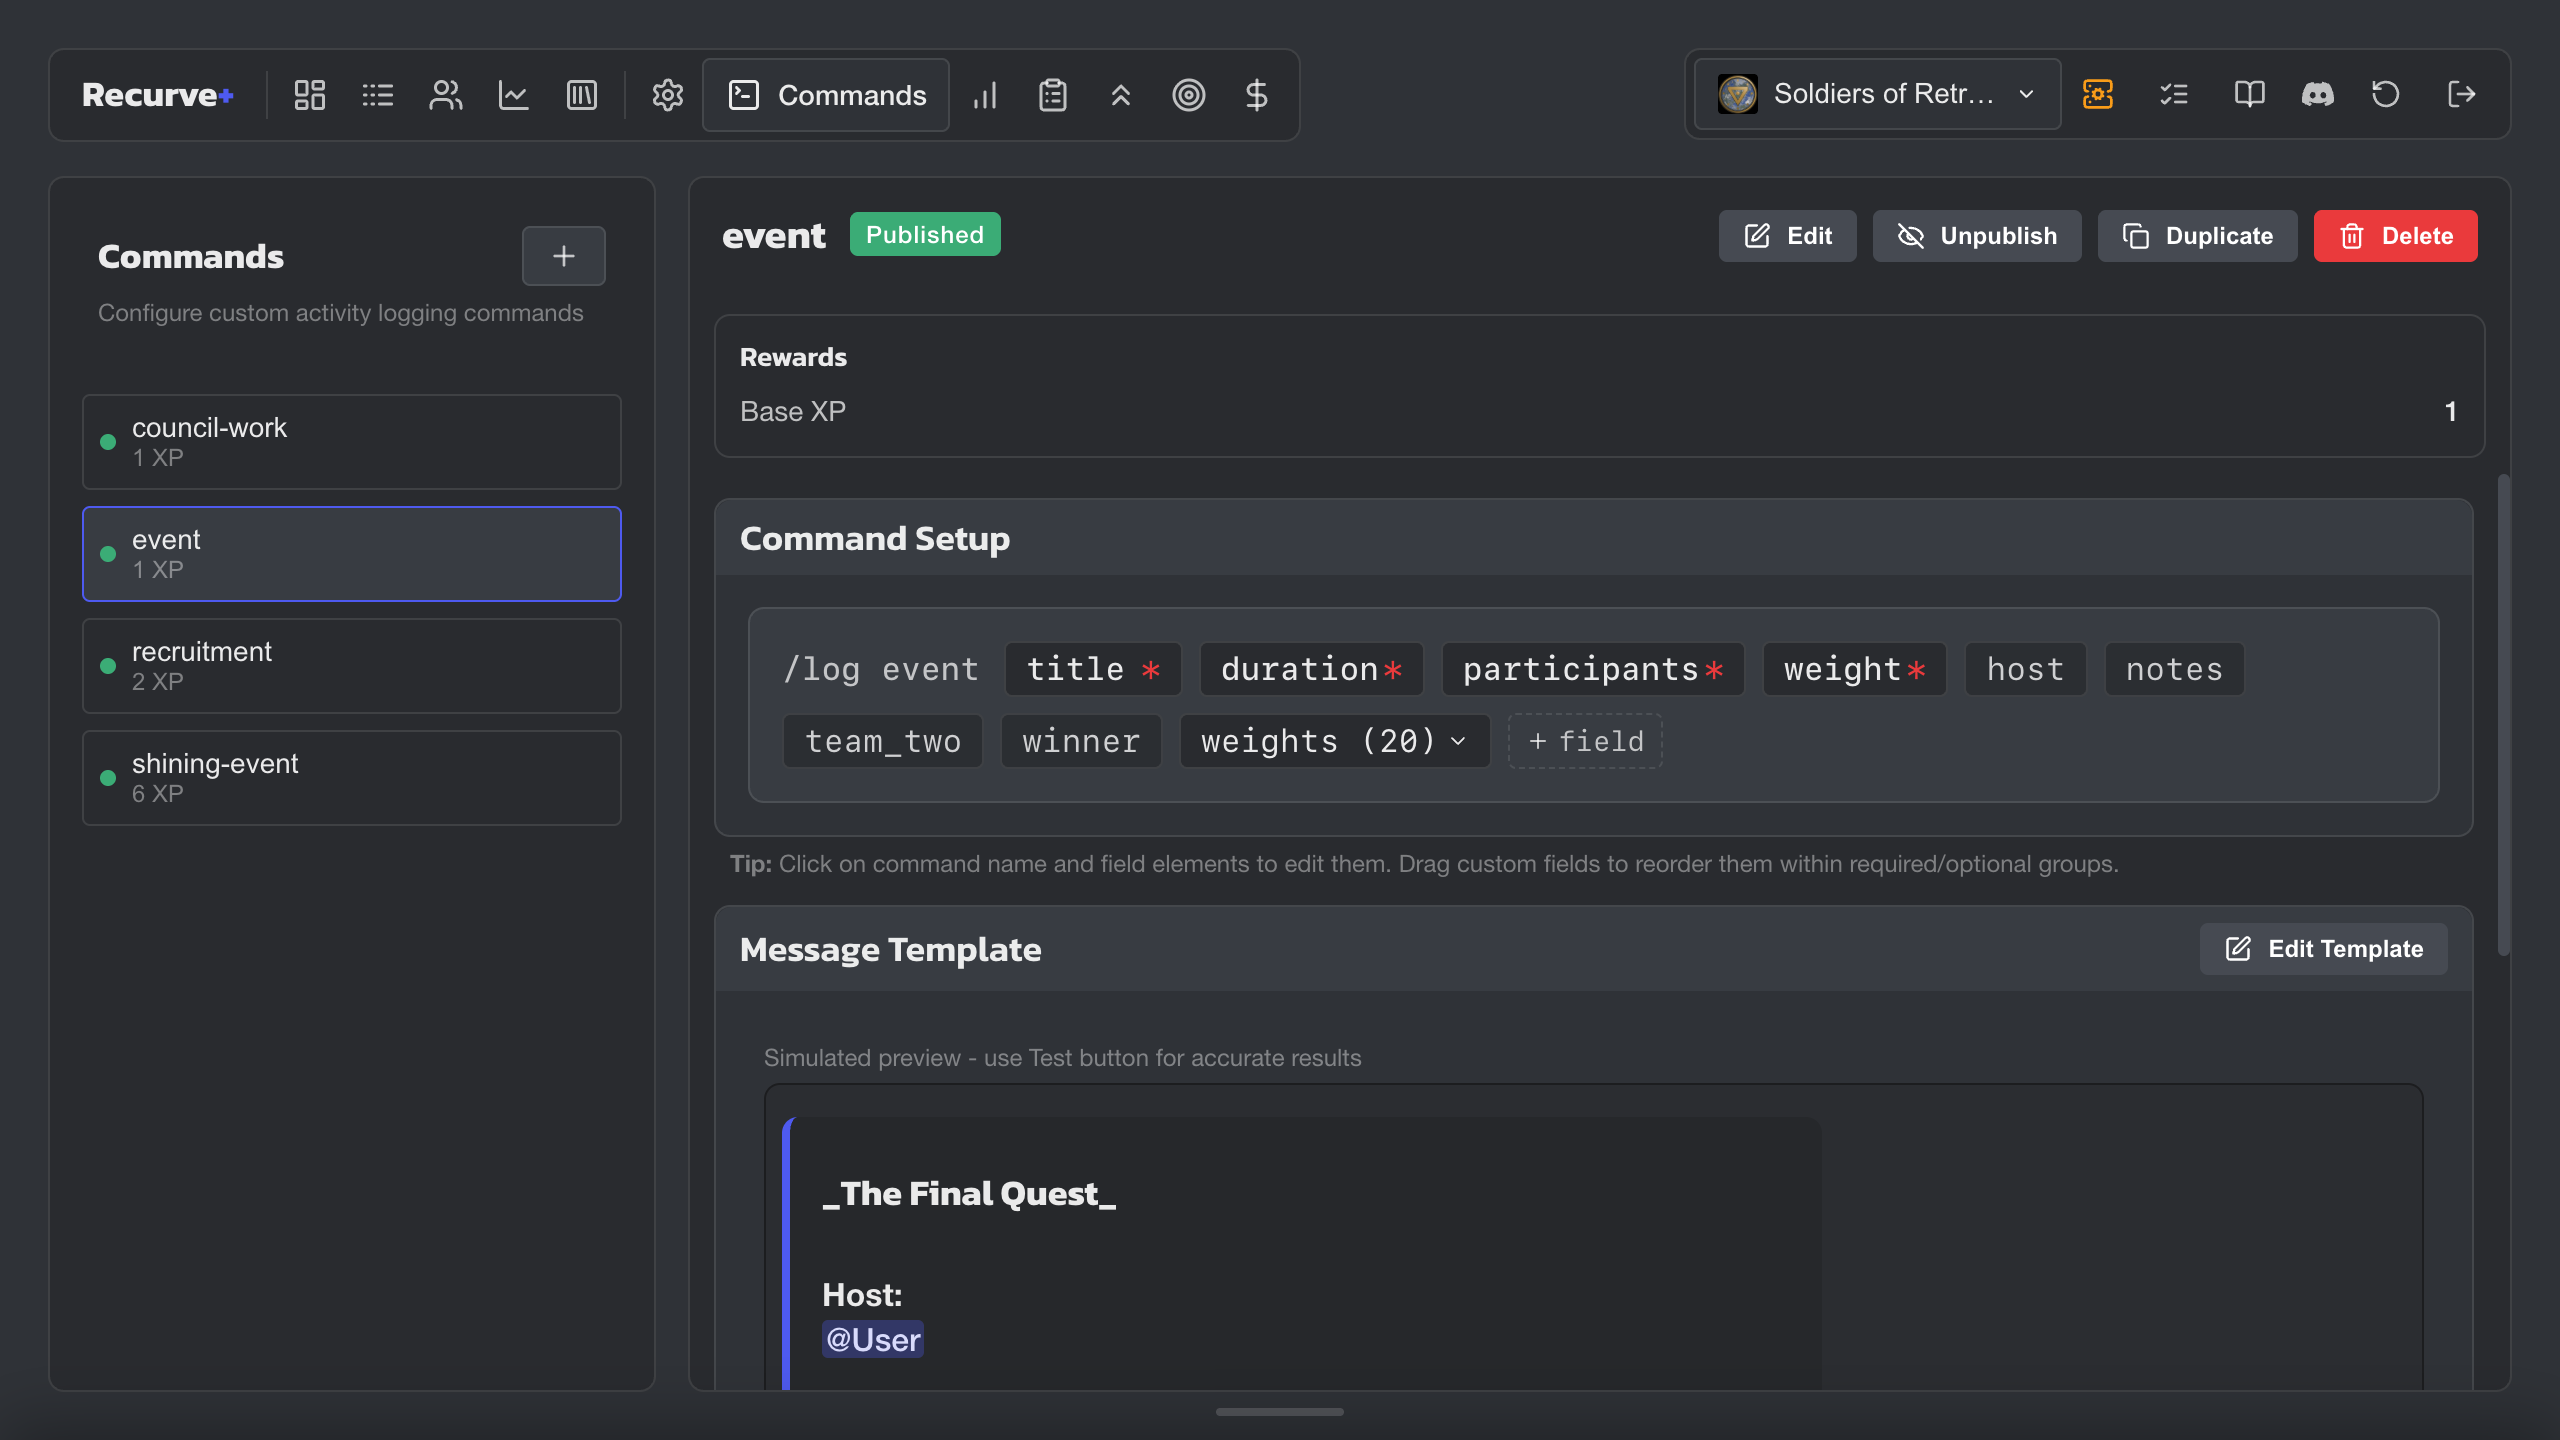Select the shining-event command
This screenshot has width=2560, height=1440.
point(351,777)
